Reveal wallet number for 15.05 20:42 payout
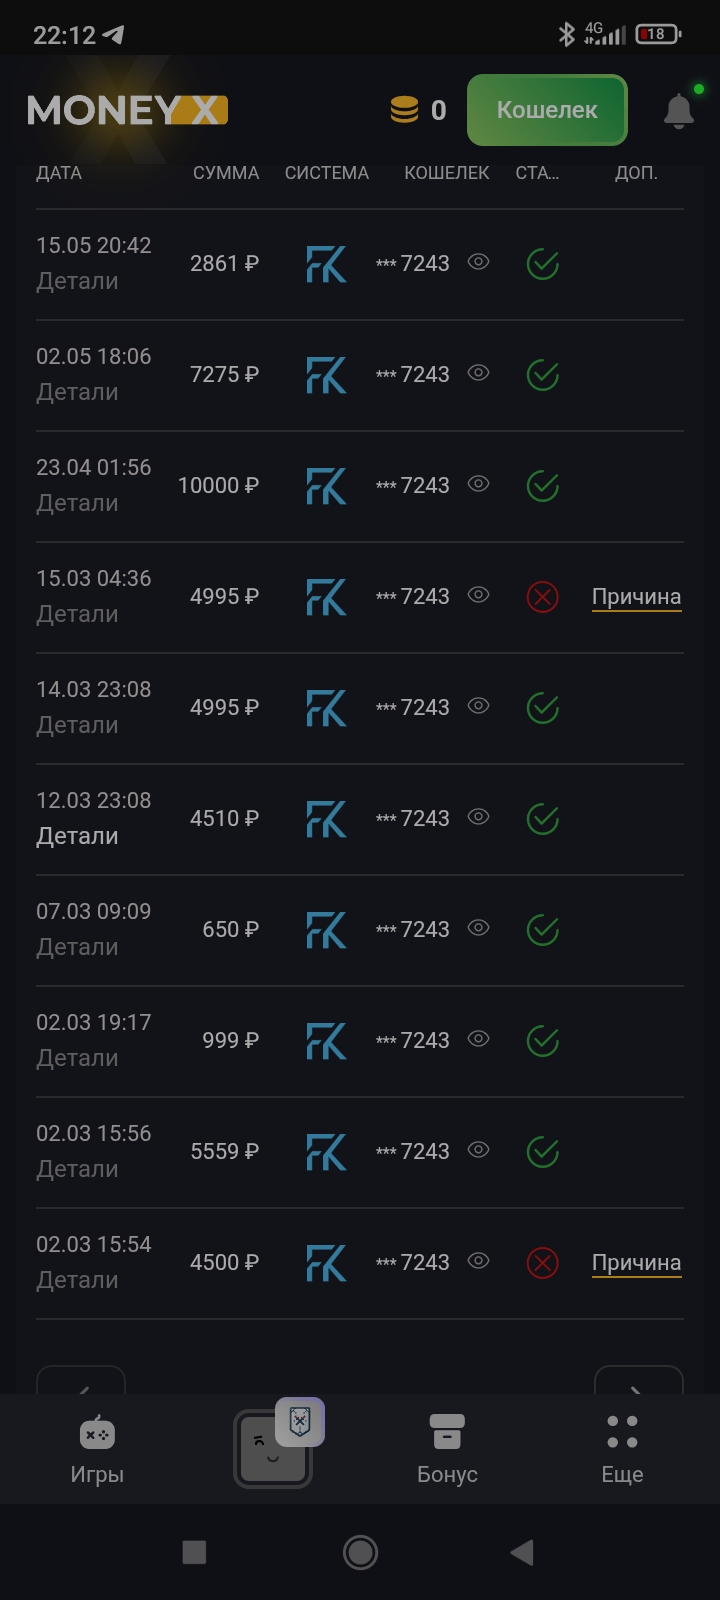720x1600 pixels. click(x=479, y=263)
